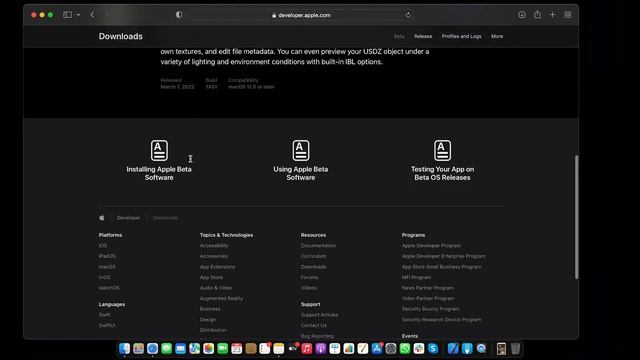Open the Apple Developer Program footer link
This screenshot has width=640, height=360.
pyautogui.click(x=431, y=246)
